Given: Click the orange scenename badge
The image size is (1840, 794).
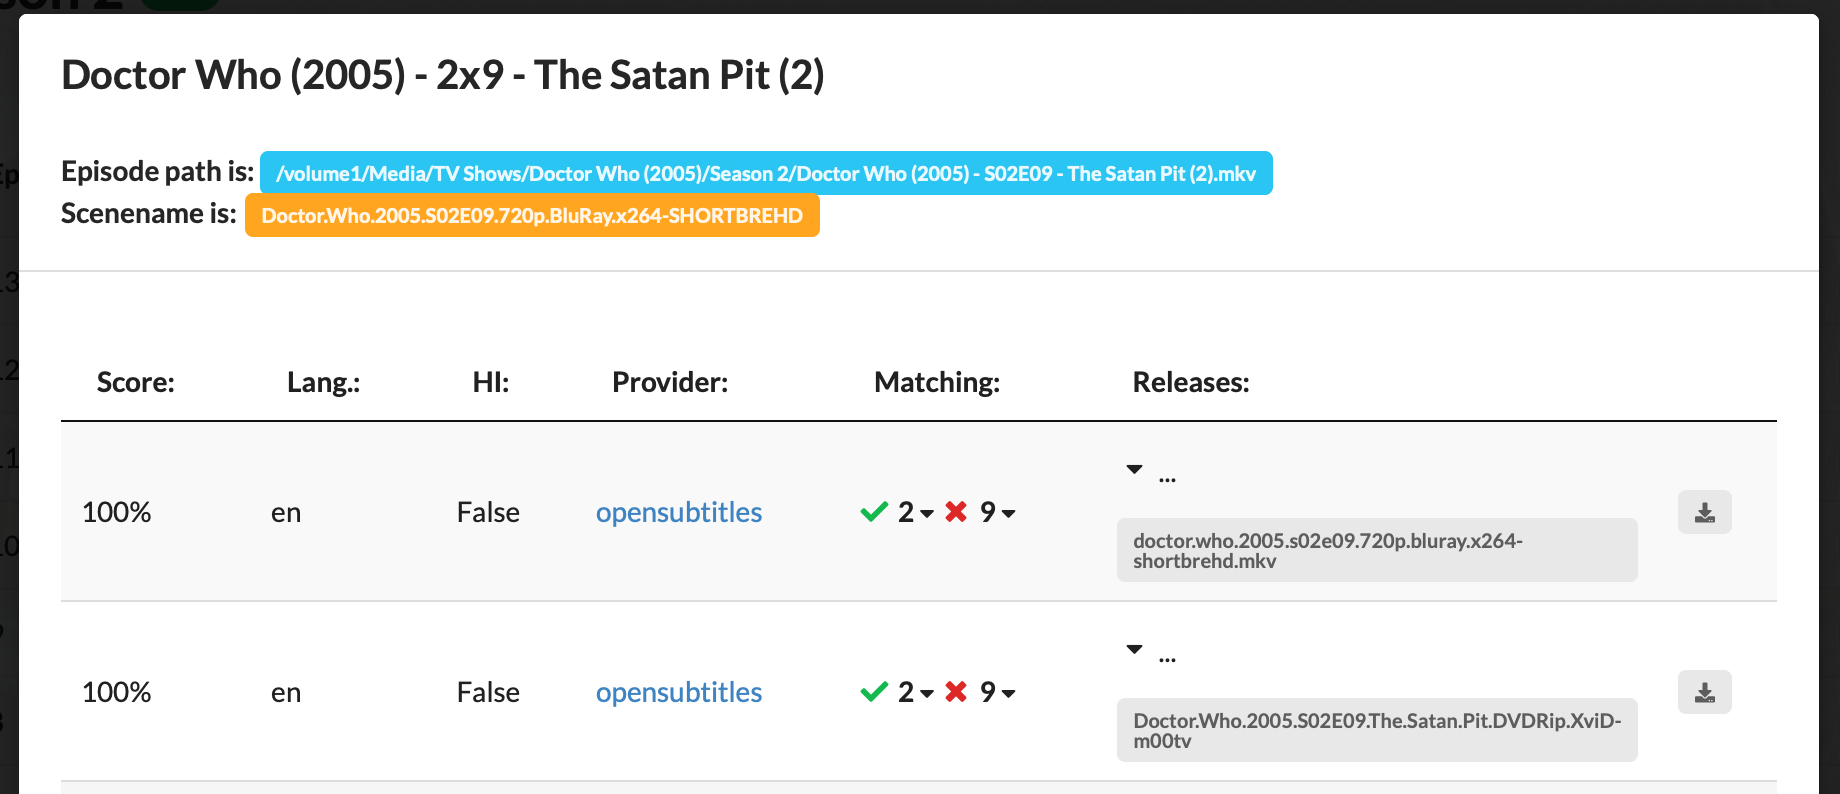Looking at the screenshot, I should pyautogui.click(x=532, y=215).
